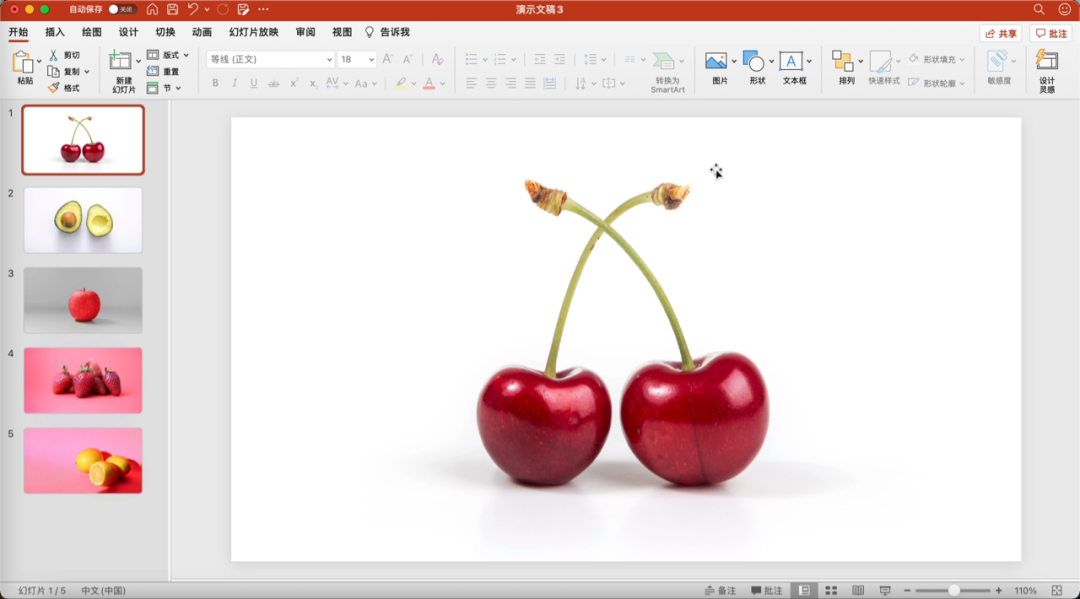Screen dimensions: 1080x599
Task: Click the zoom slider in status bar
Action: point(954,591)
